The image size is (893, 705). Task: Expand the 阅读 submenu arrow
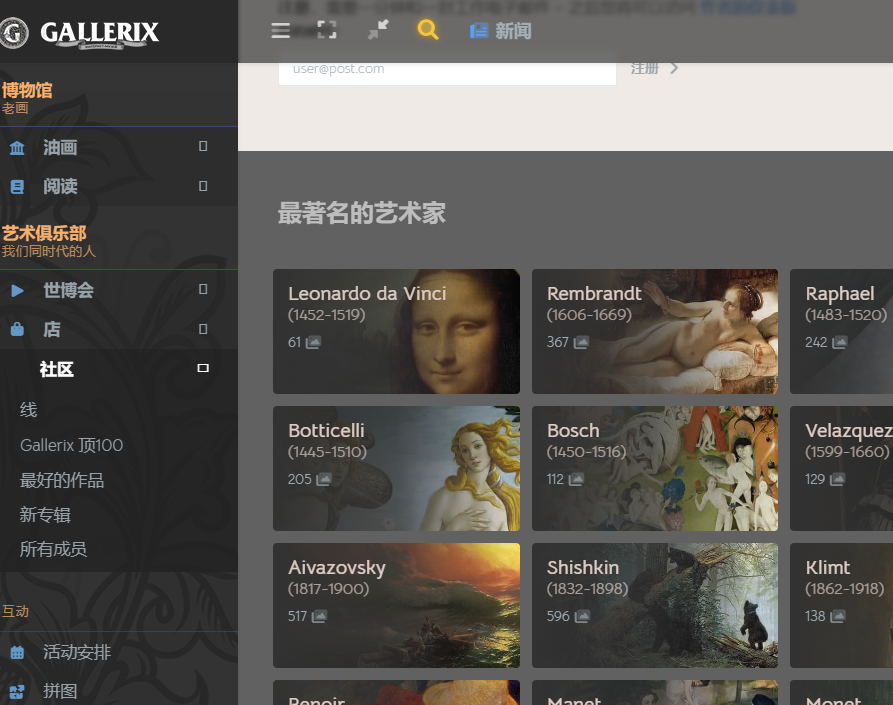point(203,186)
